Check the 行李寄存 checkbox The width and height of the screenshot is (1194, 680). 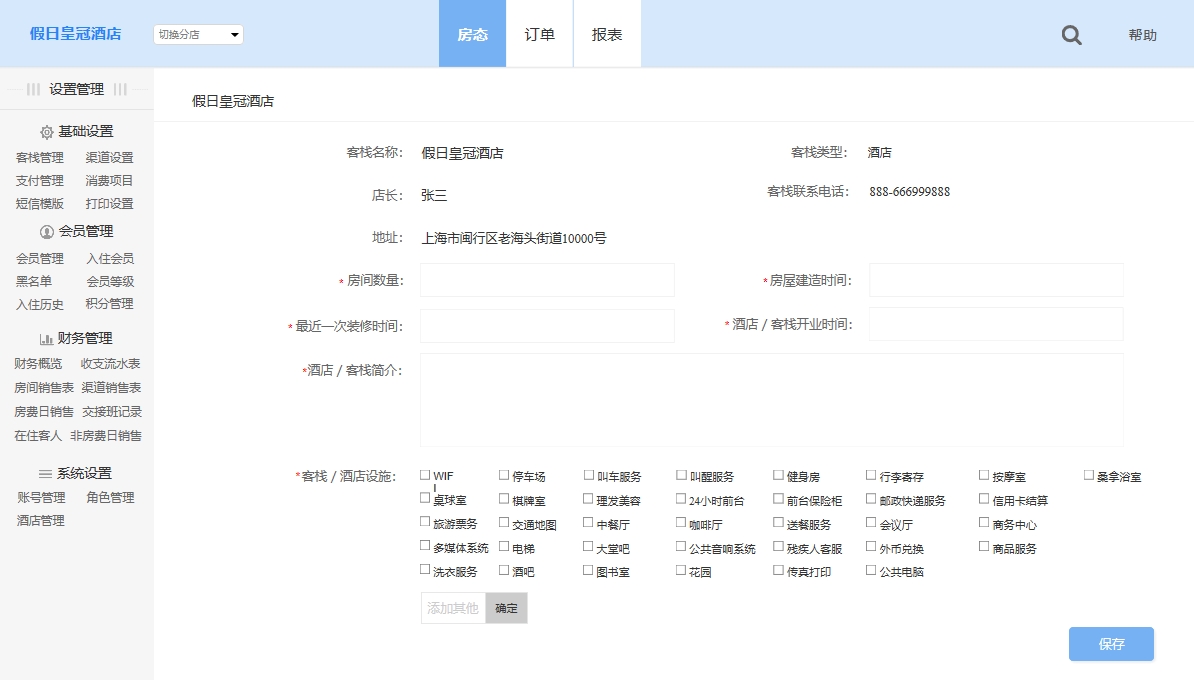tap(871, 475)
